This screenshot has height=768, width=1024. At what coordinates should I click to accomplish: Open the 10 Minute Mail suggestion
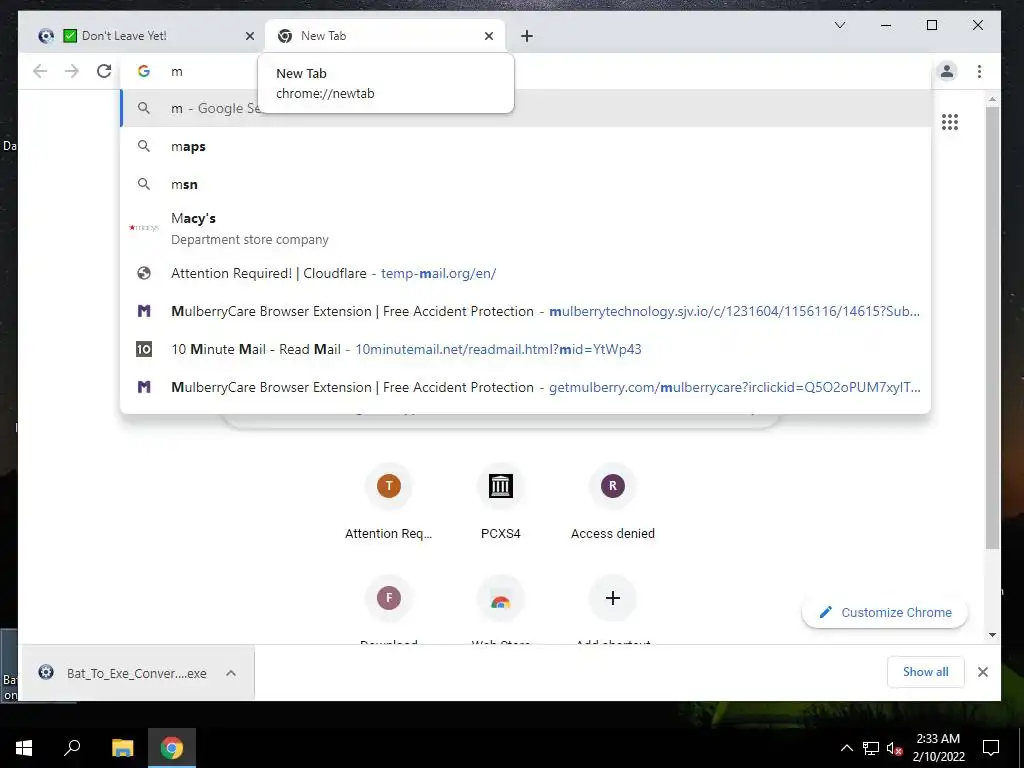click(526, 349)
